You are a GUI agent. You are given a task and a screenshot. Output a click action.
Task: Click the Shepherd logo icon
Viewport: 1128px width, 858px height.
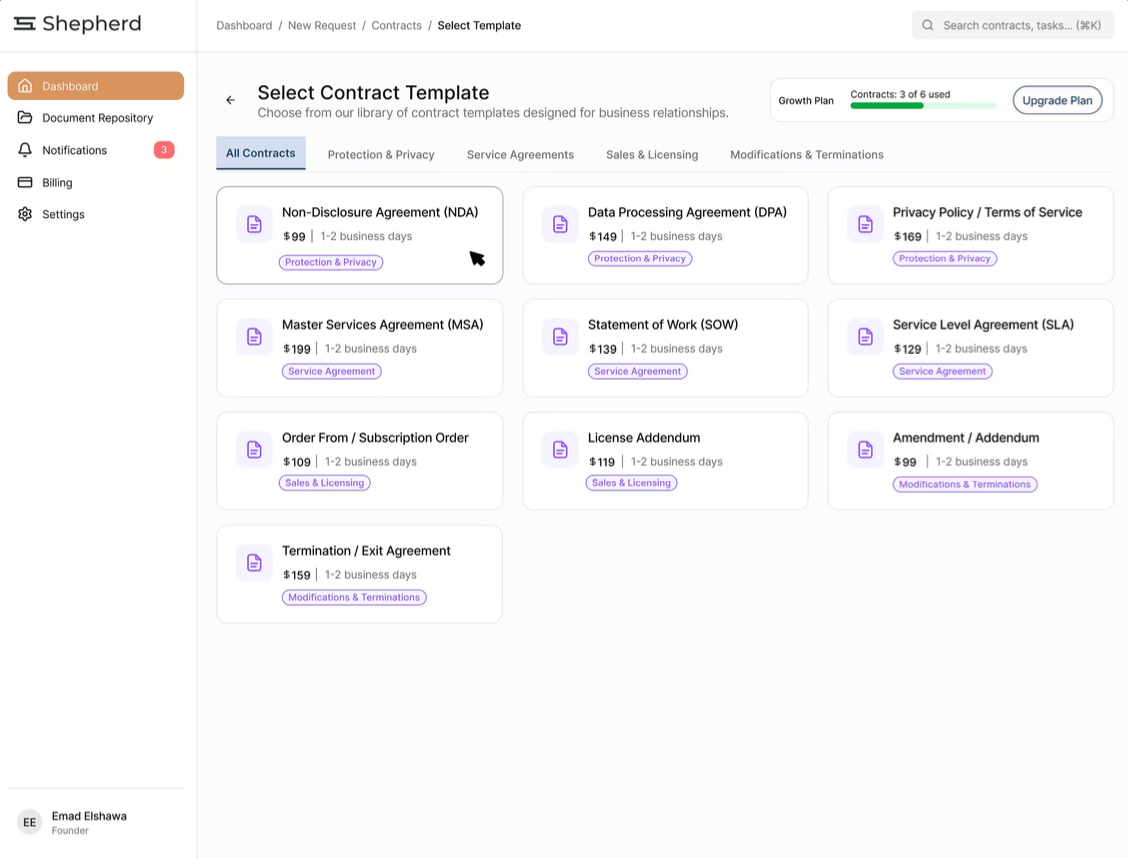(x=25, y=24)
